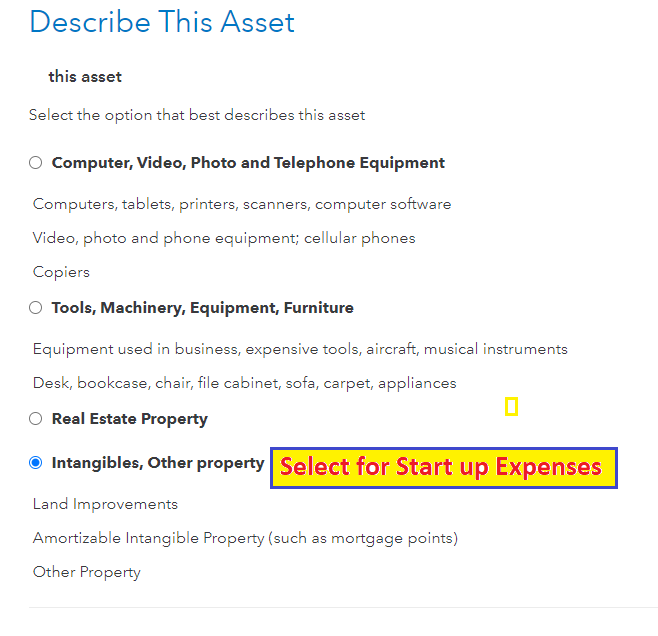Viewport: 658px width, 636px height.
Task: Click the 'Video, photo and phone equipment' line
Action: pos(224,238)
